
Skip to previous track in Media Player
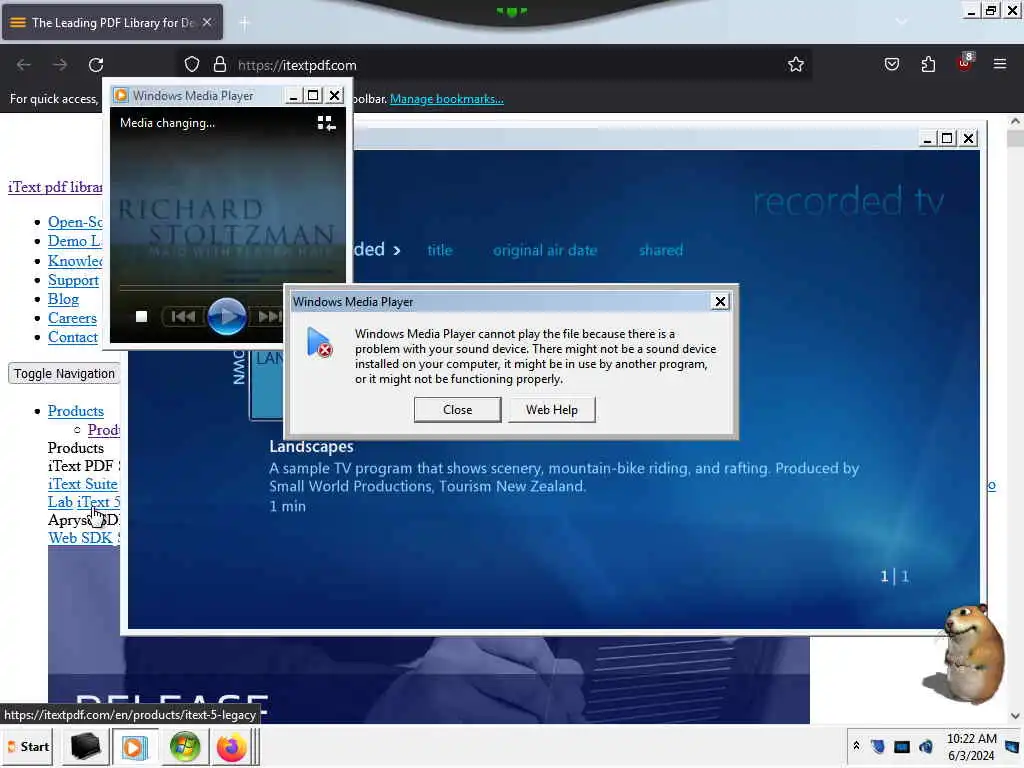(183, 317)
